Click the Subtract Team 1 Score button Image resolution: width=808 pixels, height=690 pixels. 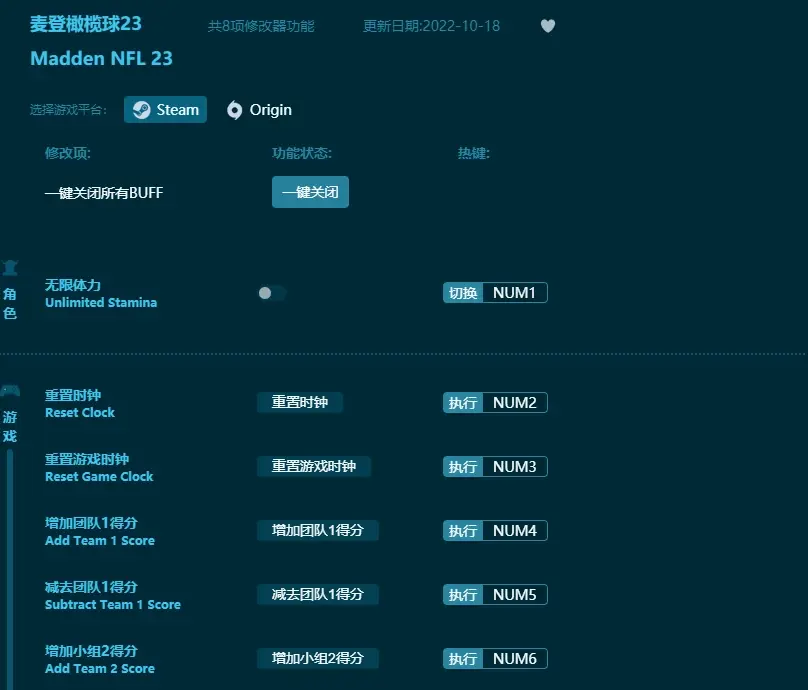[x=316, y=594]
